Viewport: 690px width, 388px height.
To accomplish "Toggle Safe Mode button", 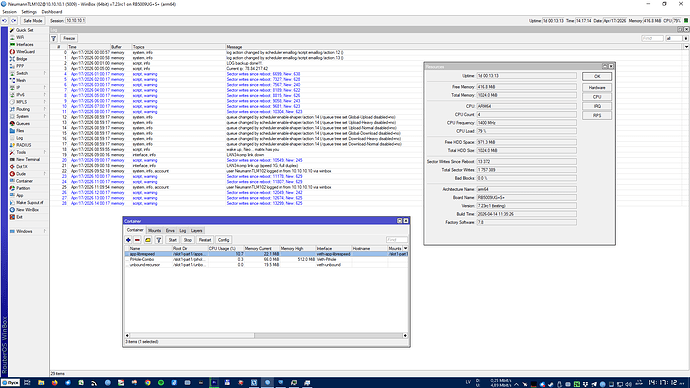I will pos(33,21).
